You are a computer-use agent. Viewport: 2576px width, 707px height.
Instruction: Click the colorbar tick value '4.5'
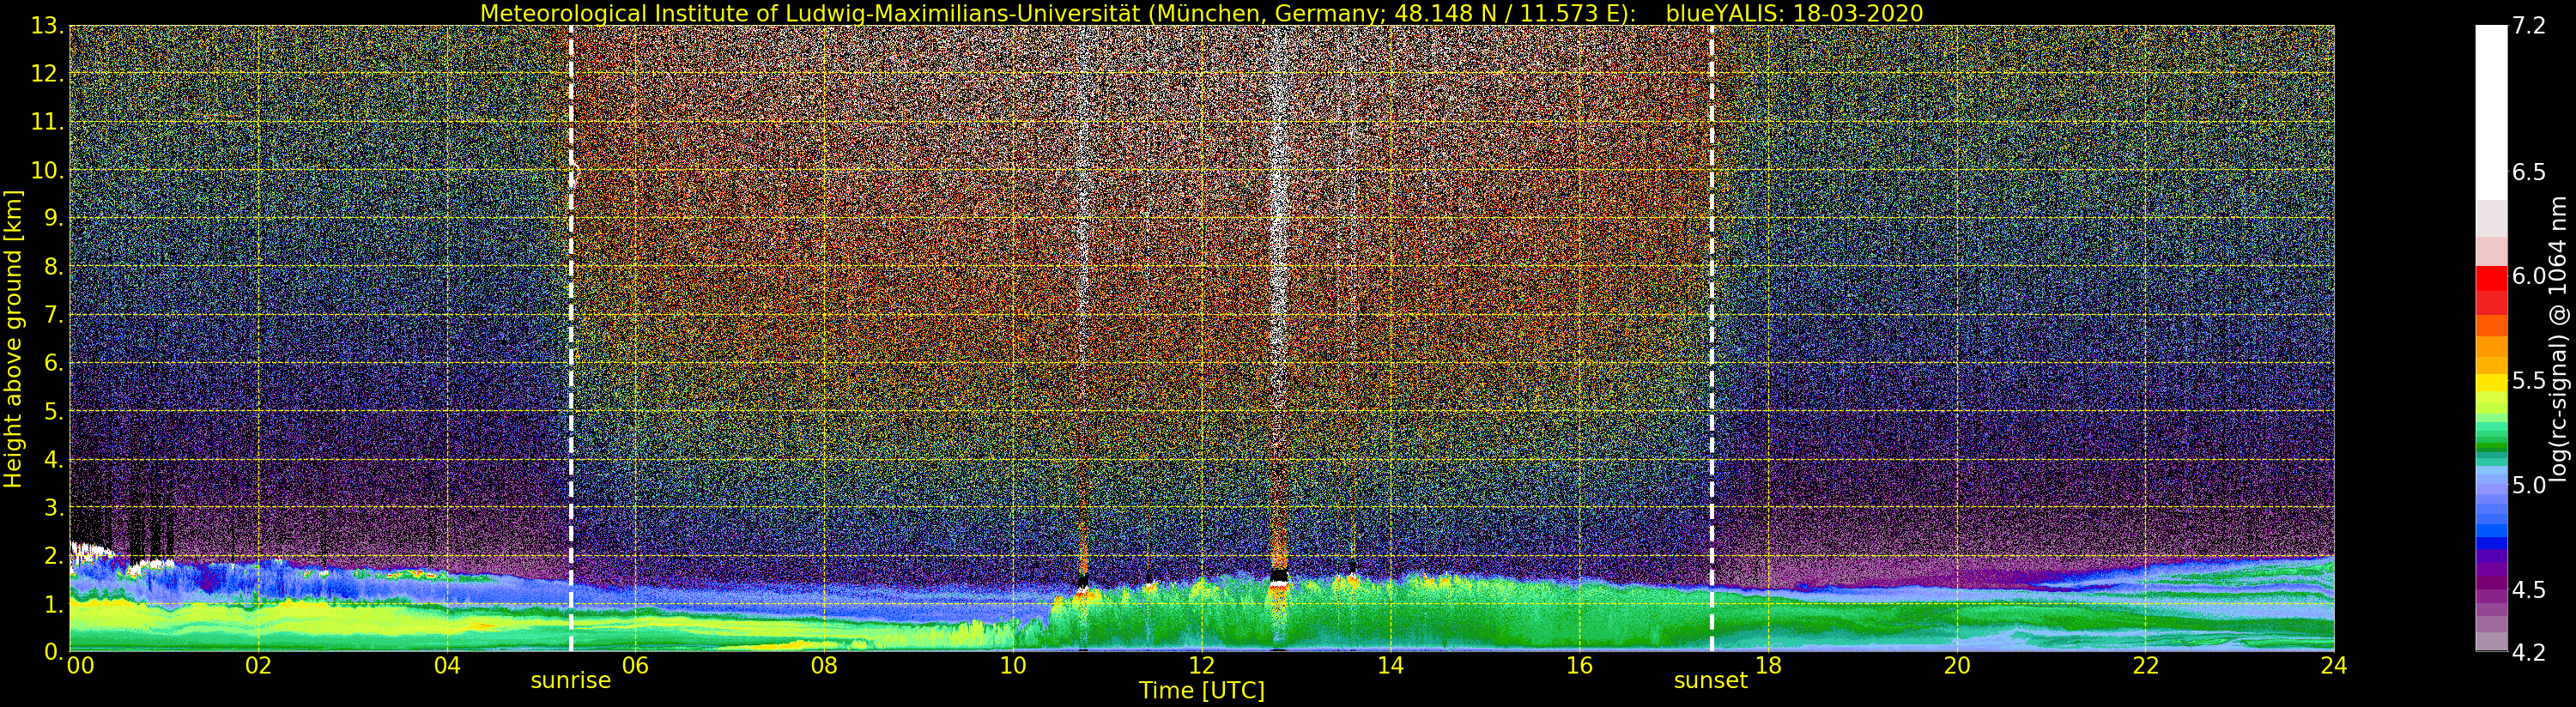pyautogui.click(x=2529, y=590)
